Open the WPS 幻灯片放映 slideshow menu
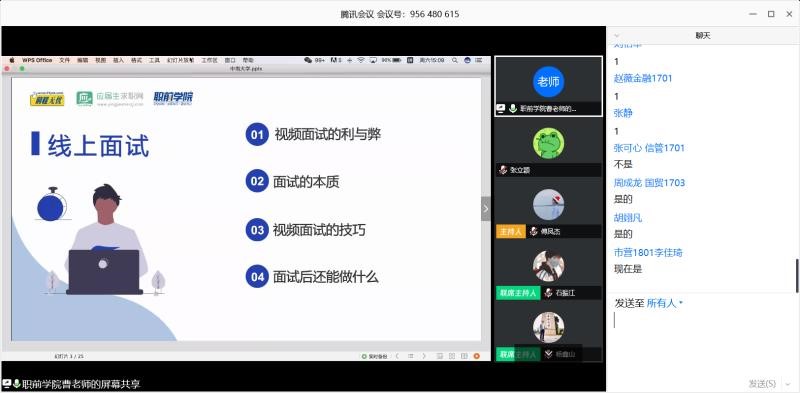Screen dimensions: 800x393 (180, 60)
